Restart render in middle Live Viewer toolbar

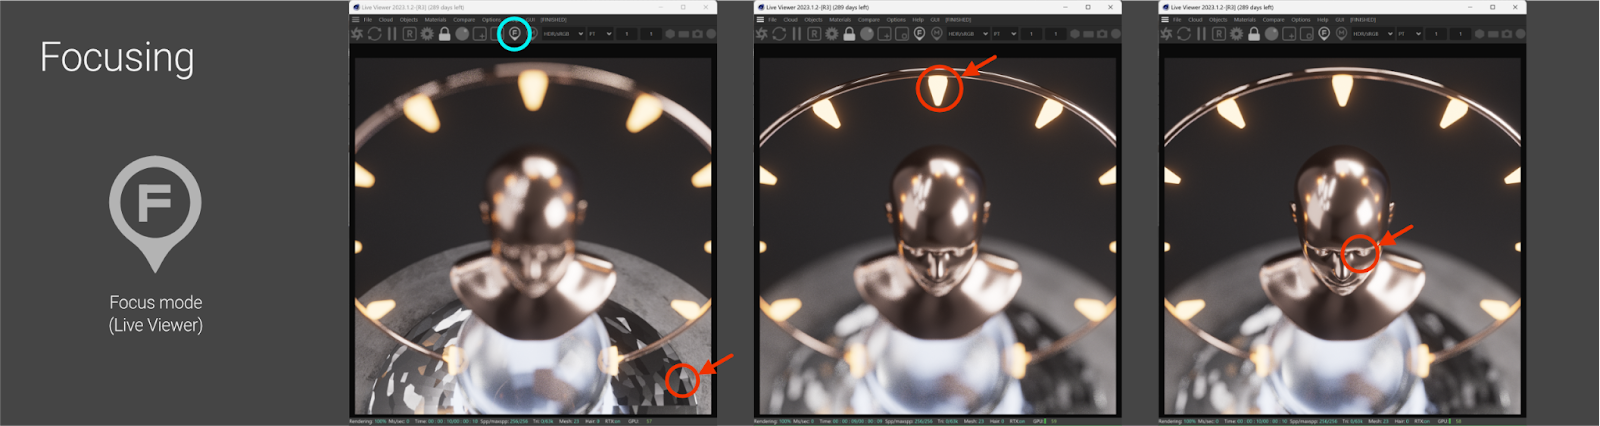coord(779,34)
